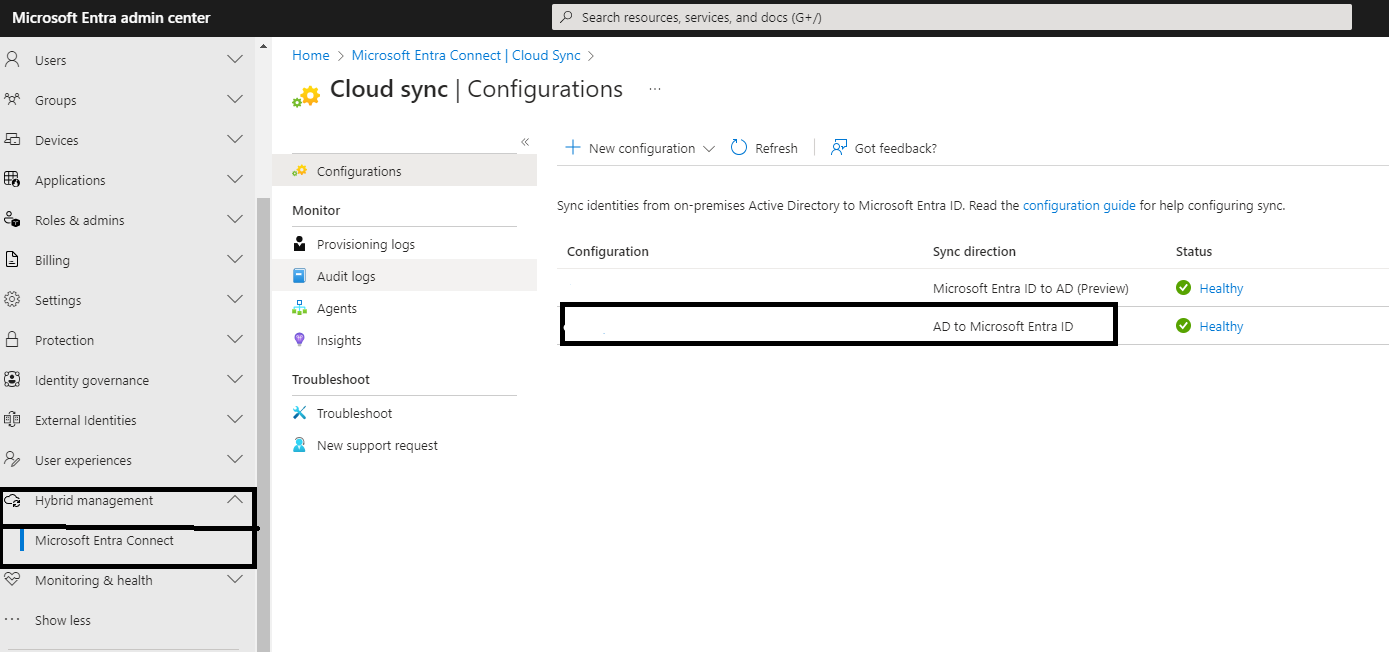Click the Show less ellipsis icon

[x=12, y=620]
